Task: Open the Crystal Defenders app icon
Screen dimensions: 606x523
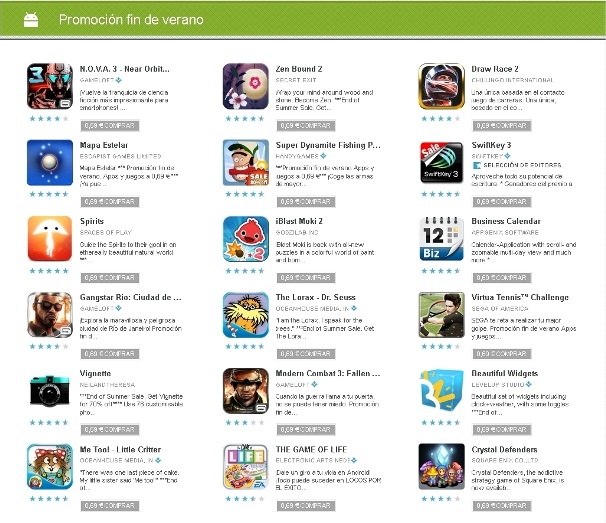Action: pyautogui.click(x=441, y=467)
